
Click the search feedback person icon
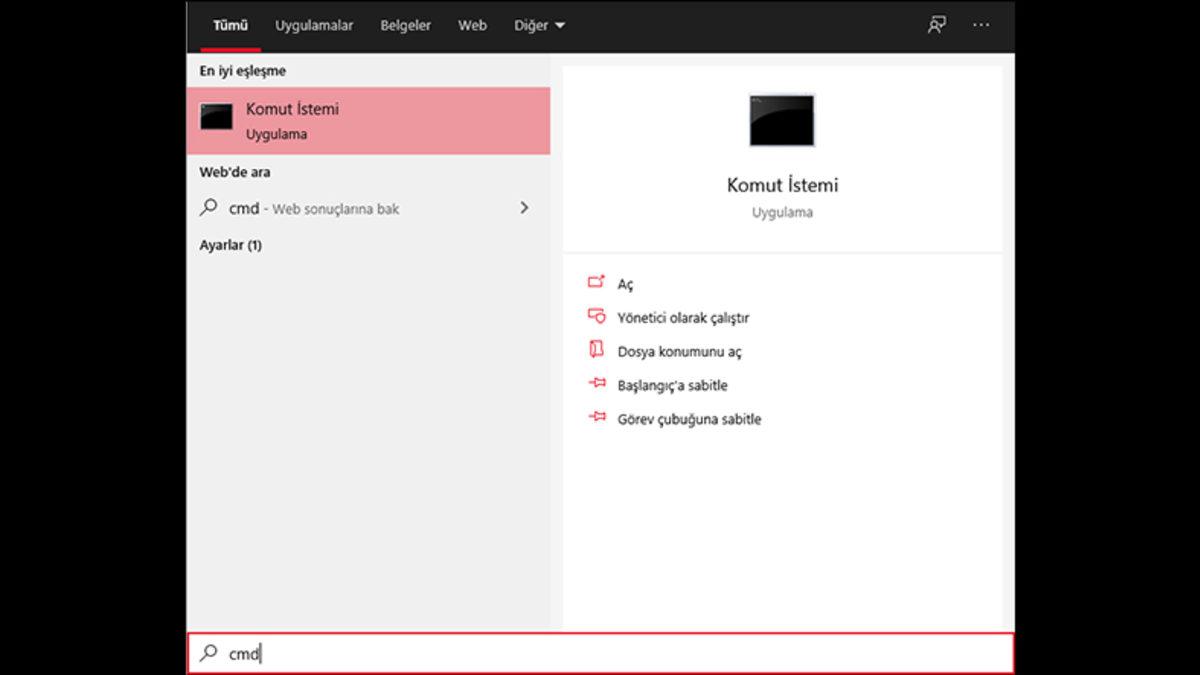point(934,25)
